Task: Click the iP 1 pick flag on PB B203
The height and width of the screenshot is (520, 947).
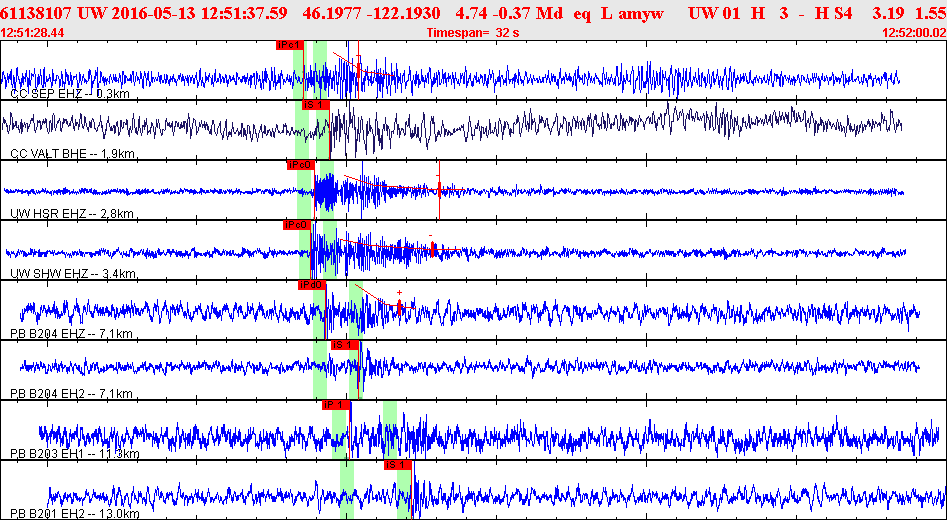Action: click(x=335, y=405)
